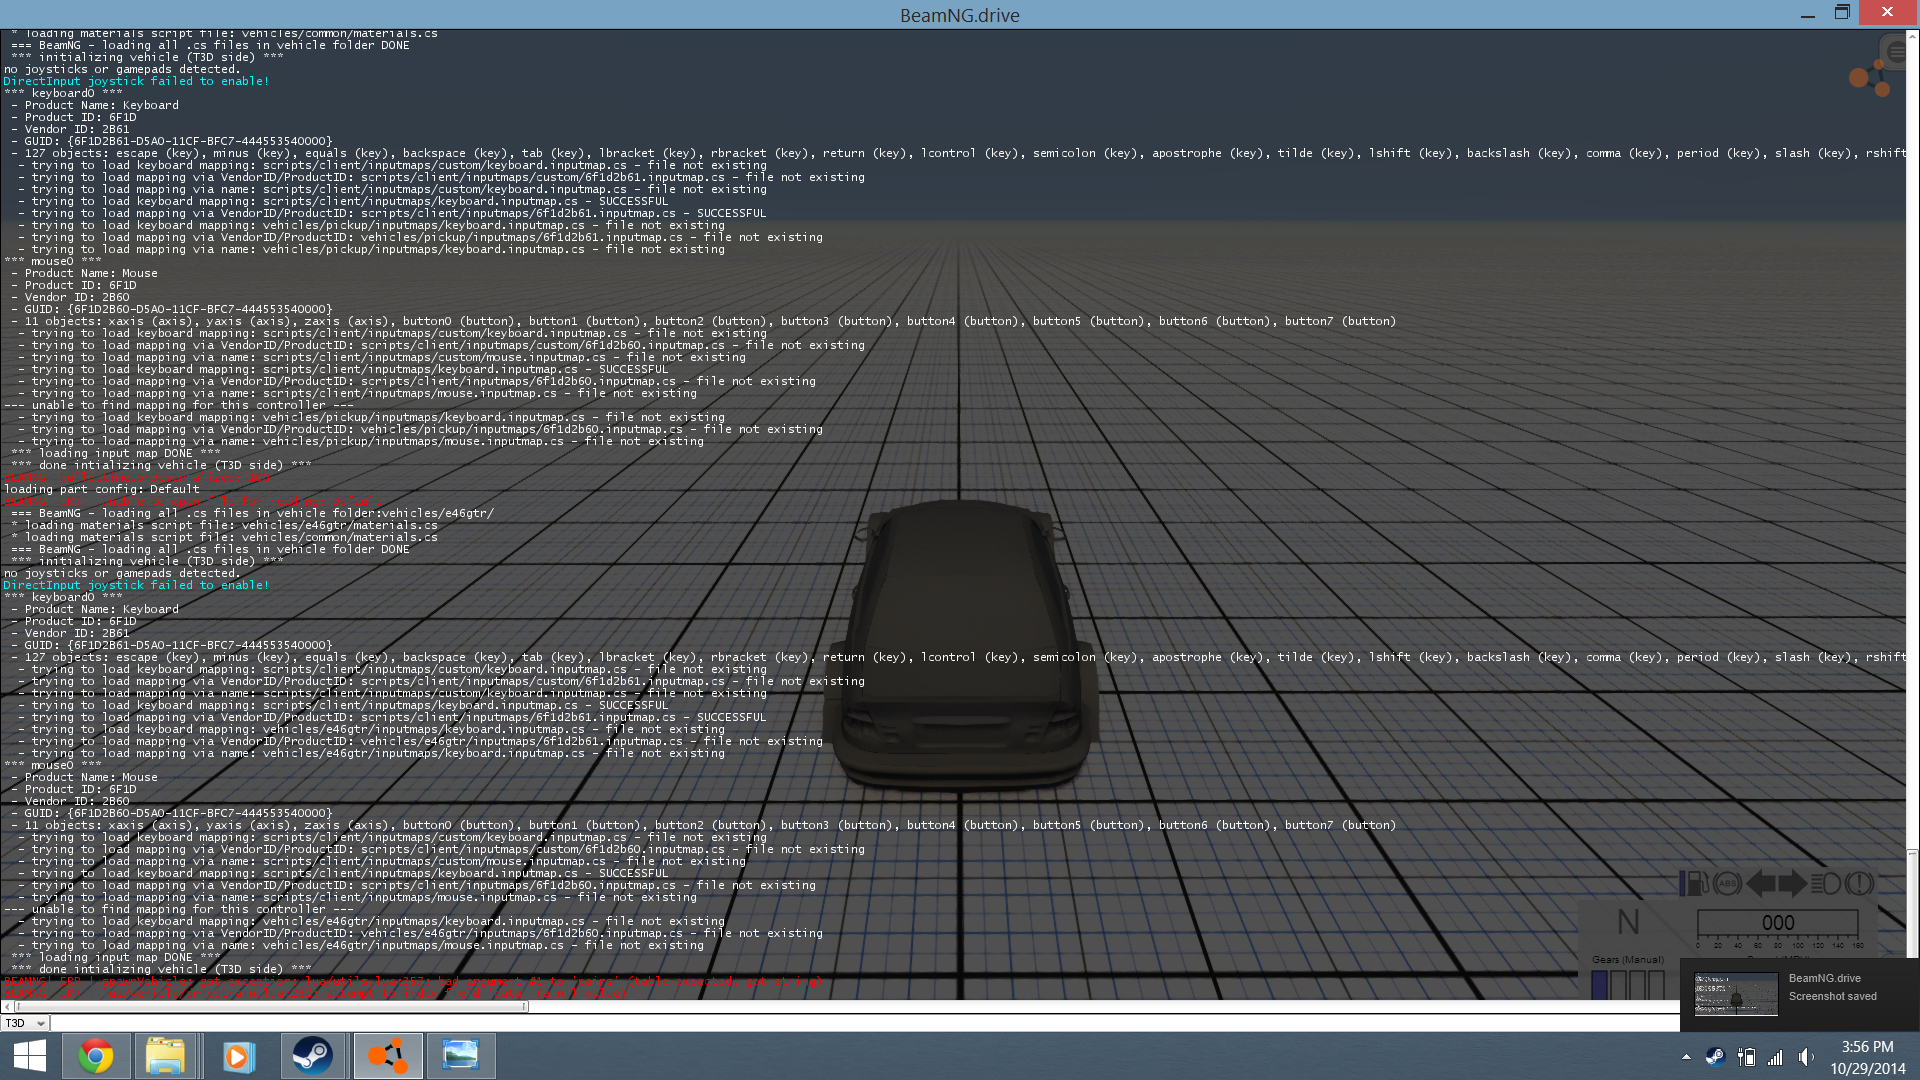Click the right turn signal arrow
The image size is (1920, 1080).
1793,884
